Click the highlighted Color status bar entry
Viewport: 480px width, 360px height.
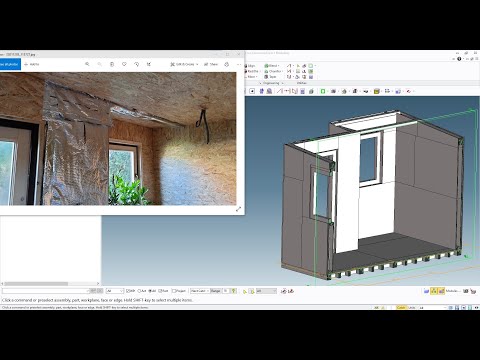click(x=401, y=307)
